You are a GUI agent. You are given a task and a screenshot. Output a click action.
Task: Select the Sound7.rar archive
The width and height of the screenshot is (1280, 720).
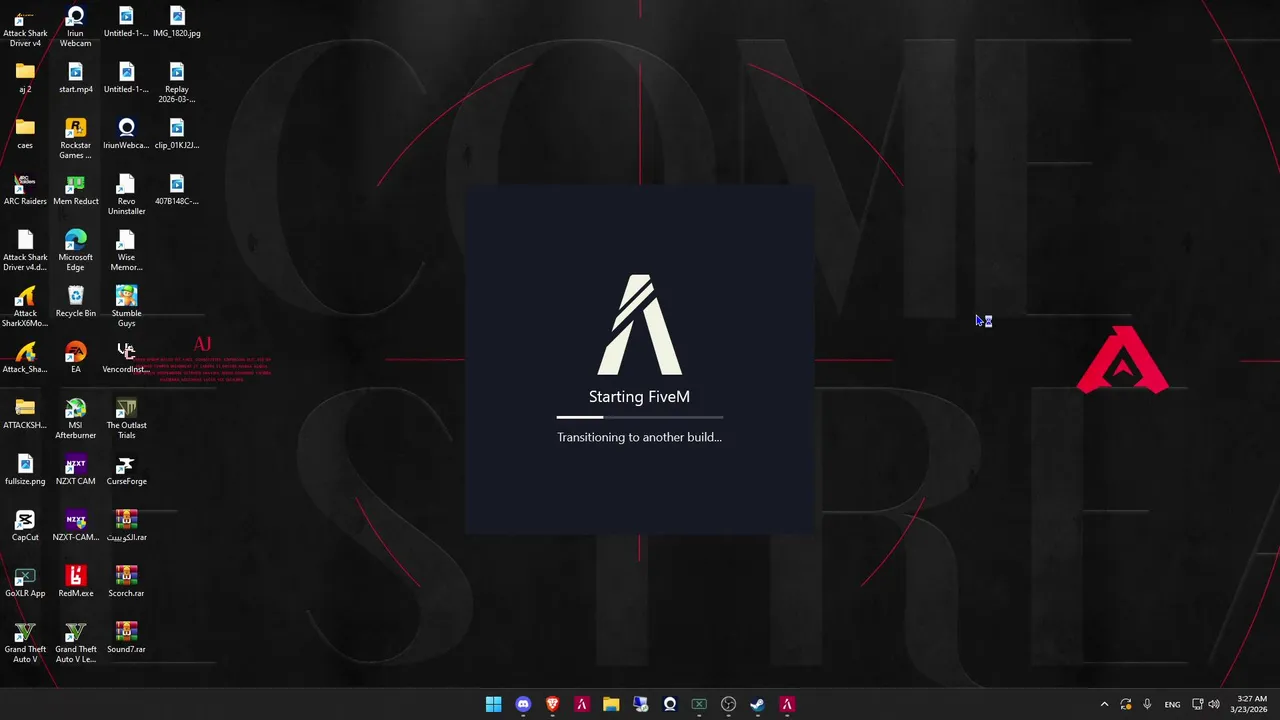[126, 638]
